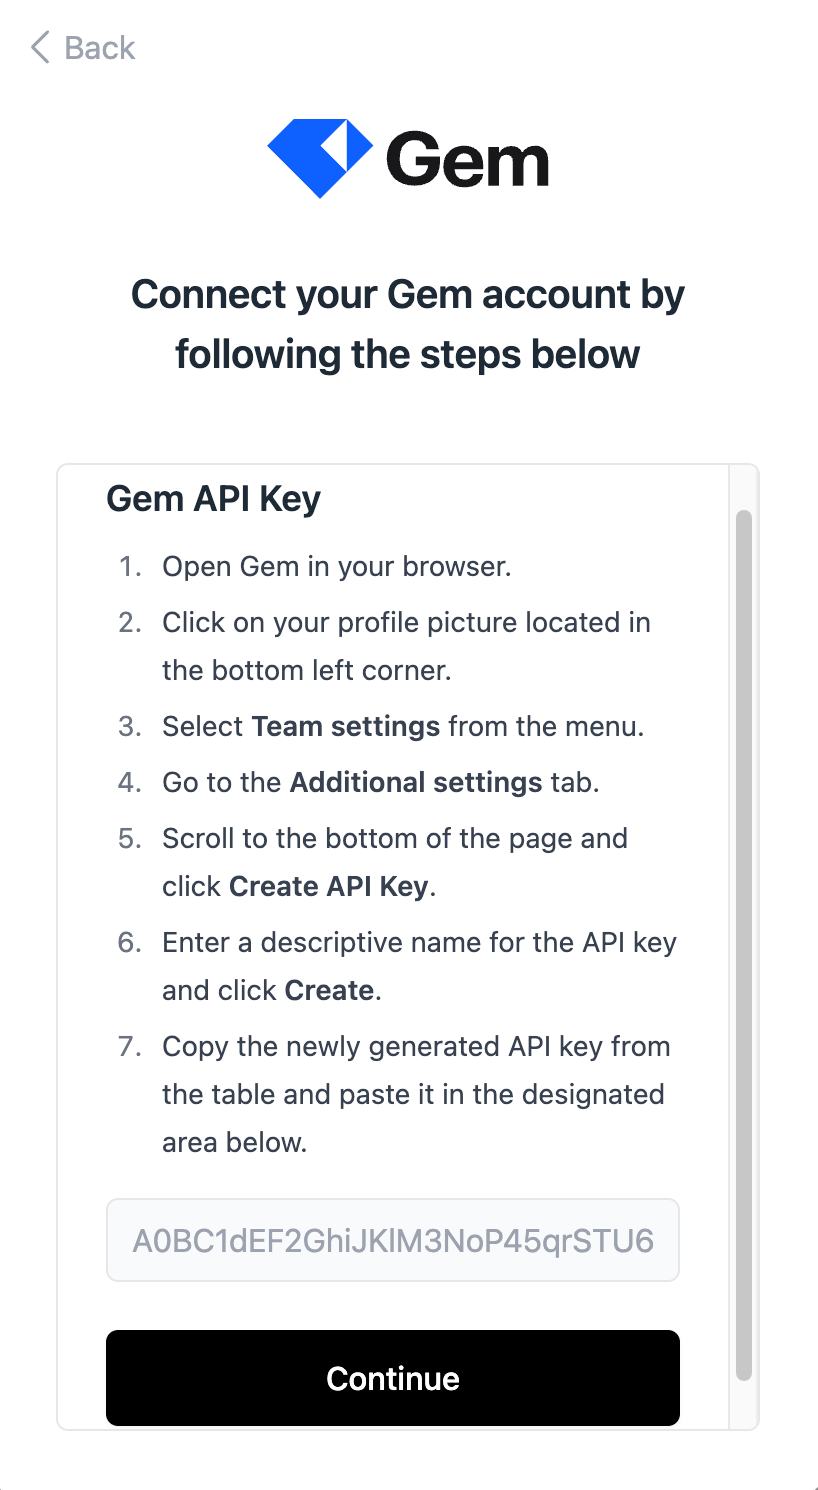This screenshot has height=1490, width=818.
Task: Click the step 7 copy API key instruction
Action: [416, 1046]
